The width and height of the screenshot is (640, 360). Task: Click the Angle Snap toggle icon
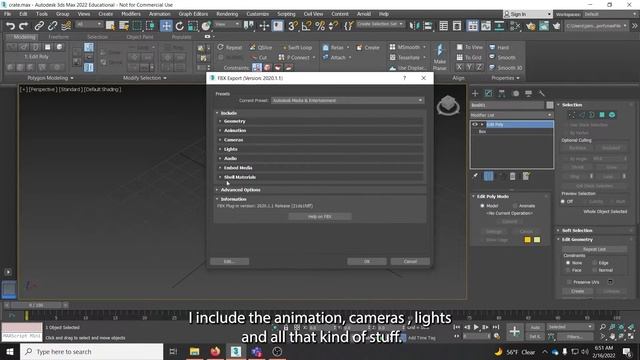(x=306, y=26)
